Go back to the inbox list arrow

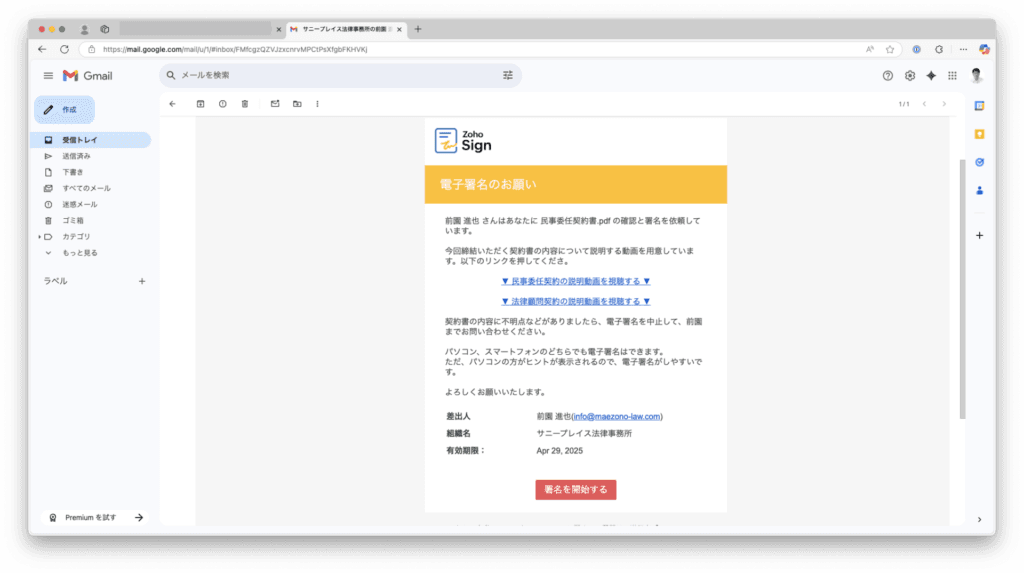tap(172, 104)
